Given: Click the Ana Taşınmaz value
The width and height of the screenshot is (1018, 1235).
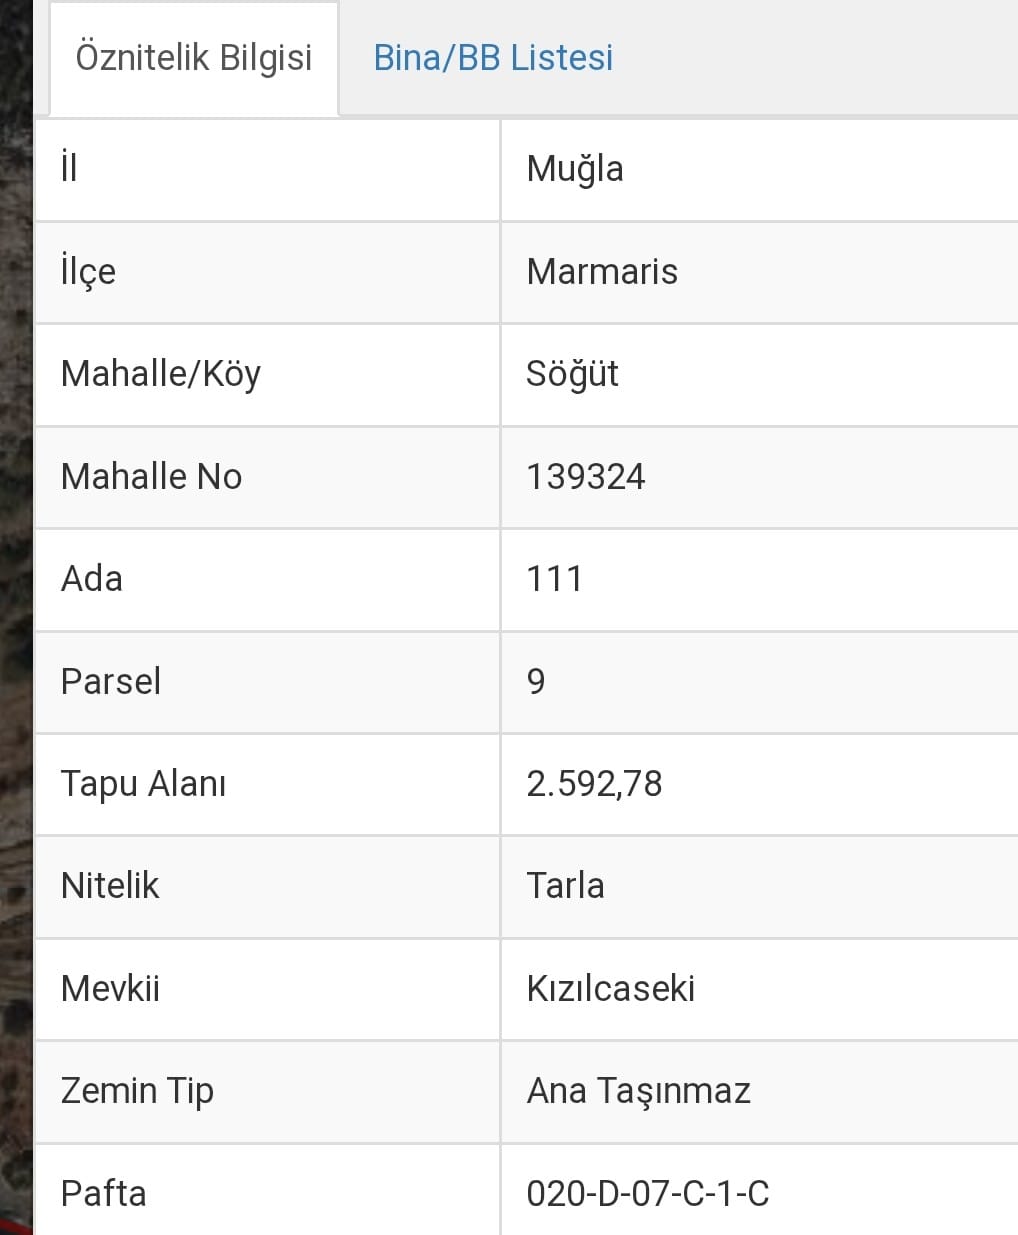Looking at the screenshot, I should 638,1091.
